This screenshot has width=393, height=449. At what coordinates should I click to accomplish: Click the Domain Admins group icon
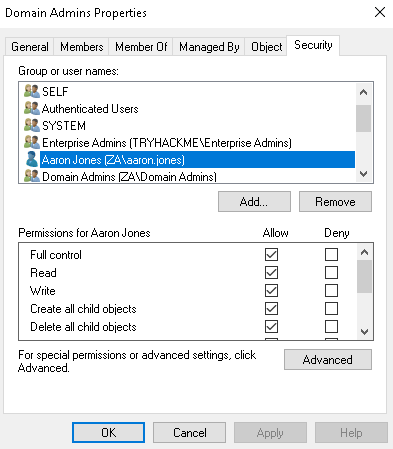tap(32, 176)
